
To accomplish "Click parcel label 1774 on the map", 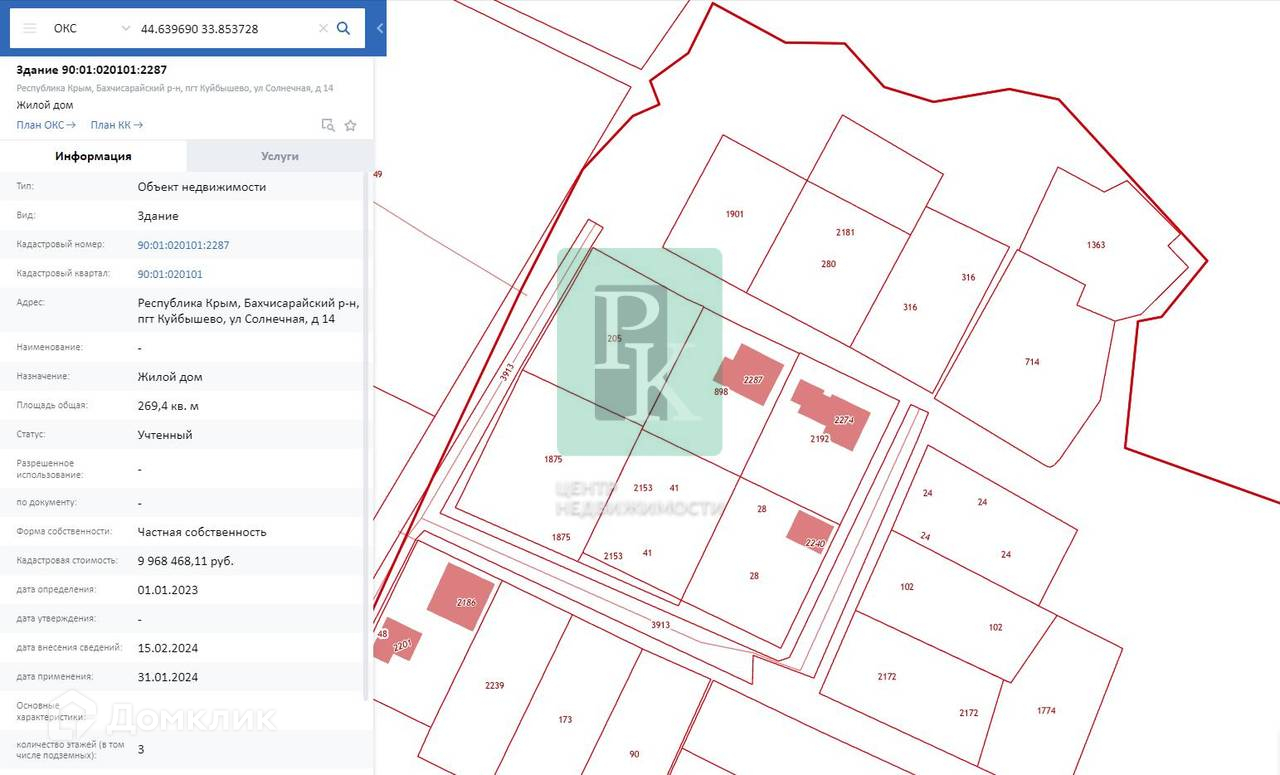I will point(1046,711).
